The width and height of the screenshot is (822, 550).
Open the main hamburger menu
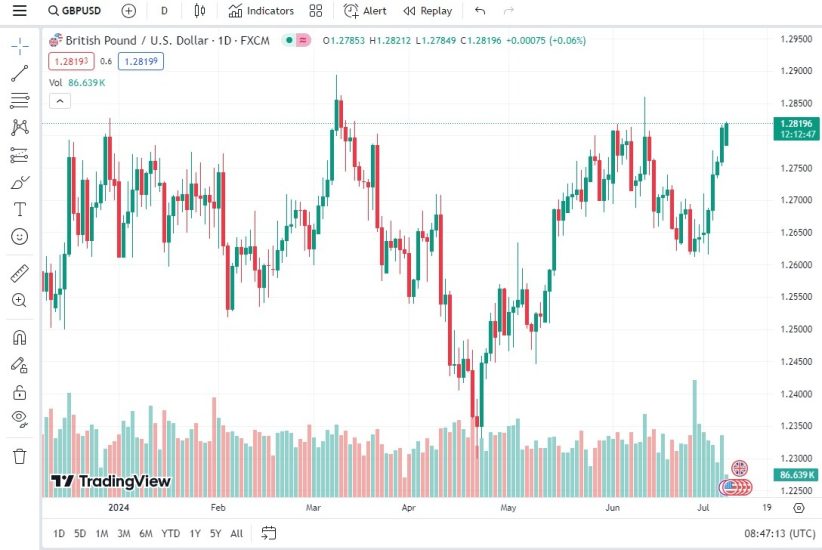pyautogui.click(x=19, y=11)
